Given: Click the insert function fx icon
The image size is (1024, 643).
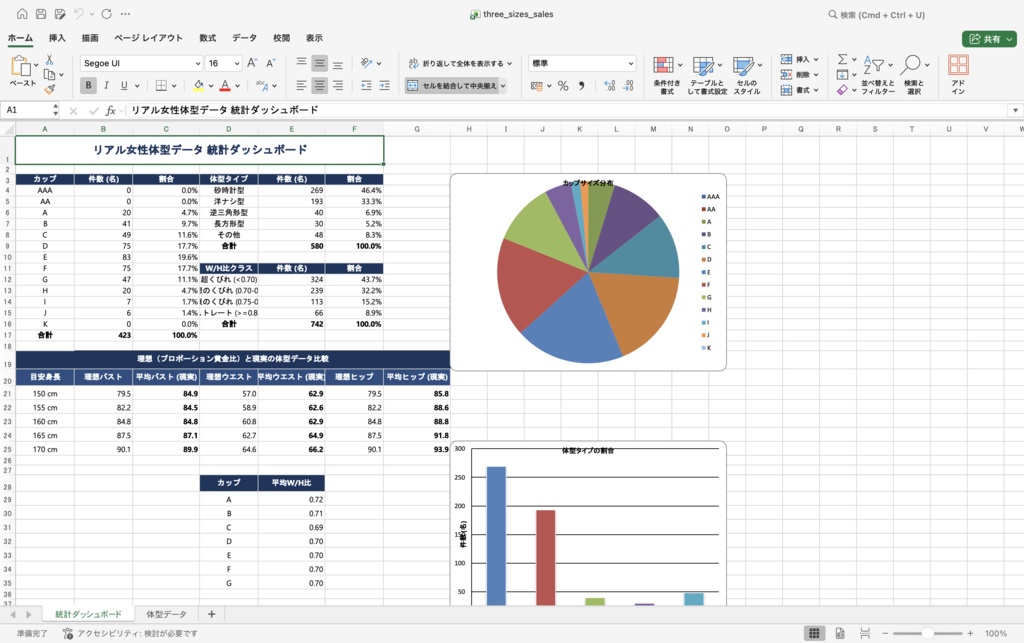Looking at the screenshot, I should pos(111,110).
